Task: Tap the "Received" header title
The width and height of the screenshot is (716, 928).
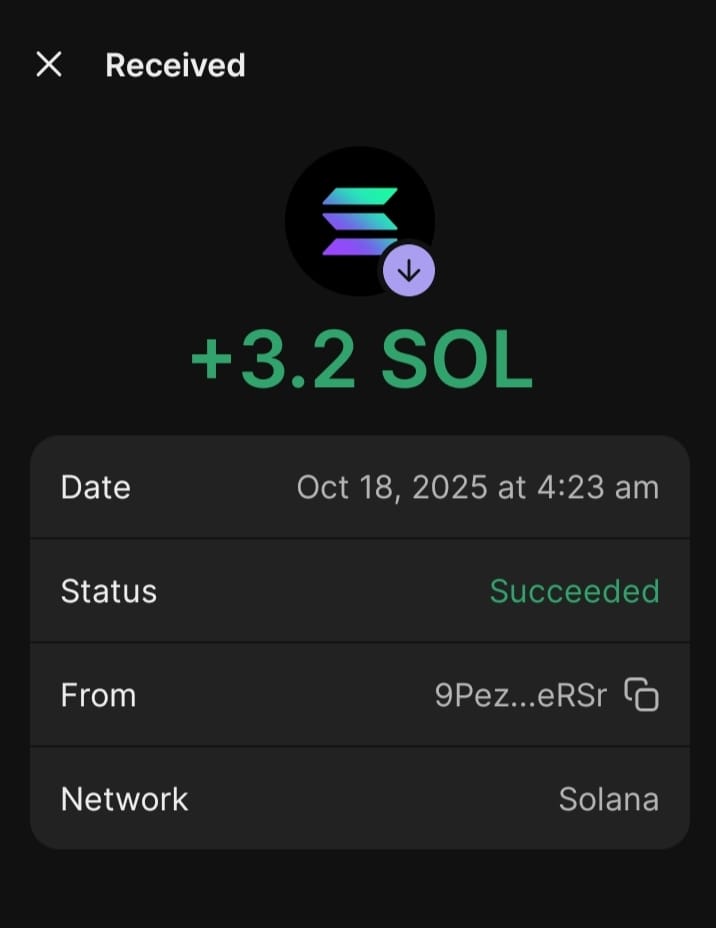Action: 175,65
